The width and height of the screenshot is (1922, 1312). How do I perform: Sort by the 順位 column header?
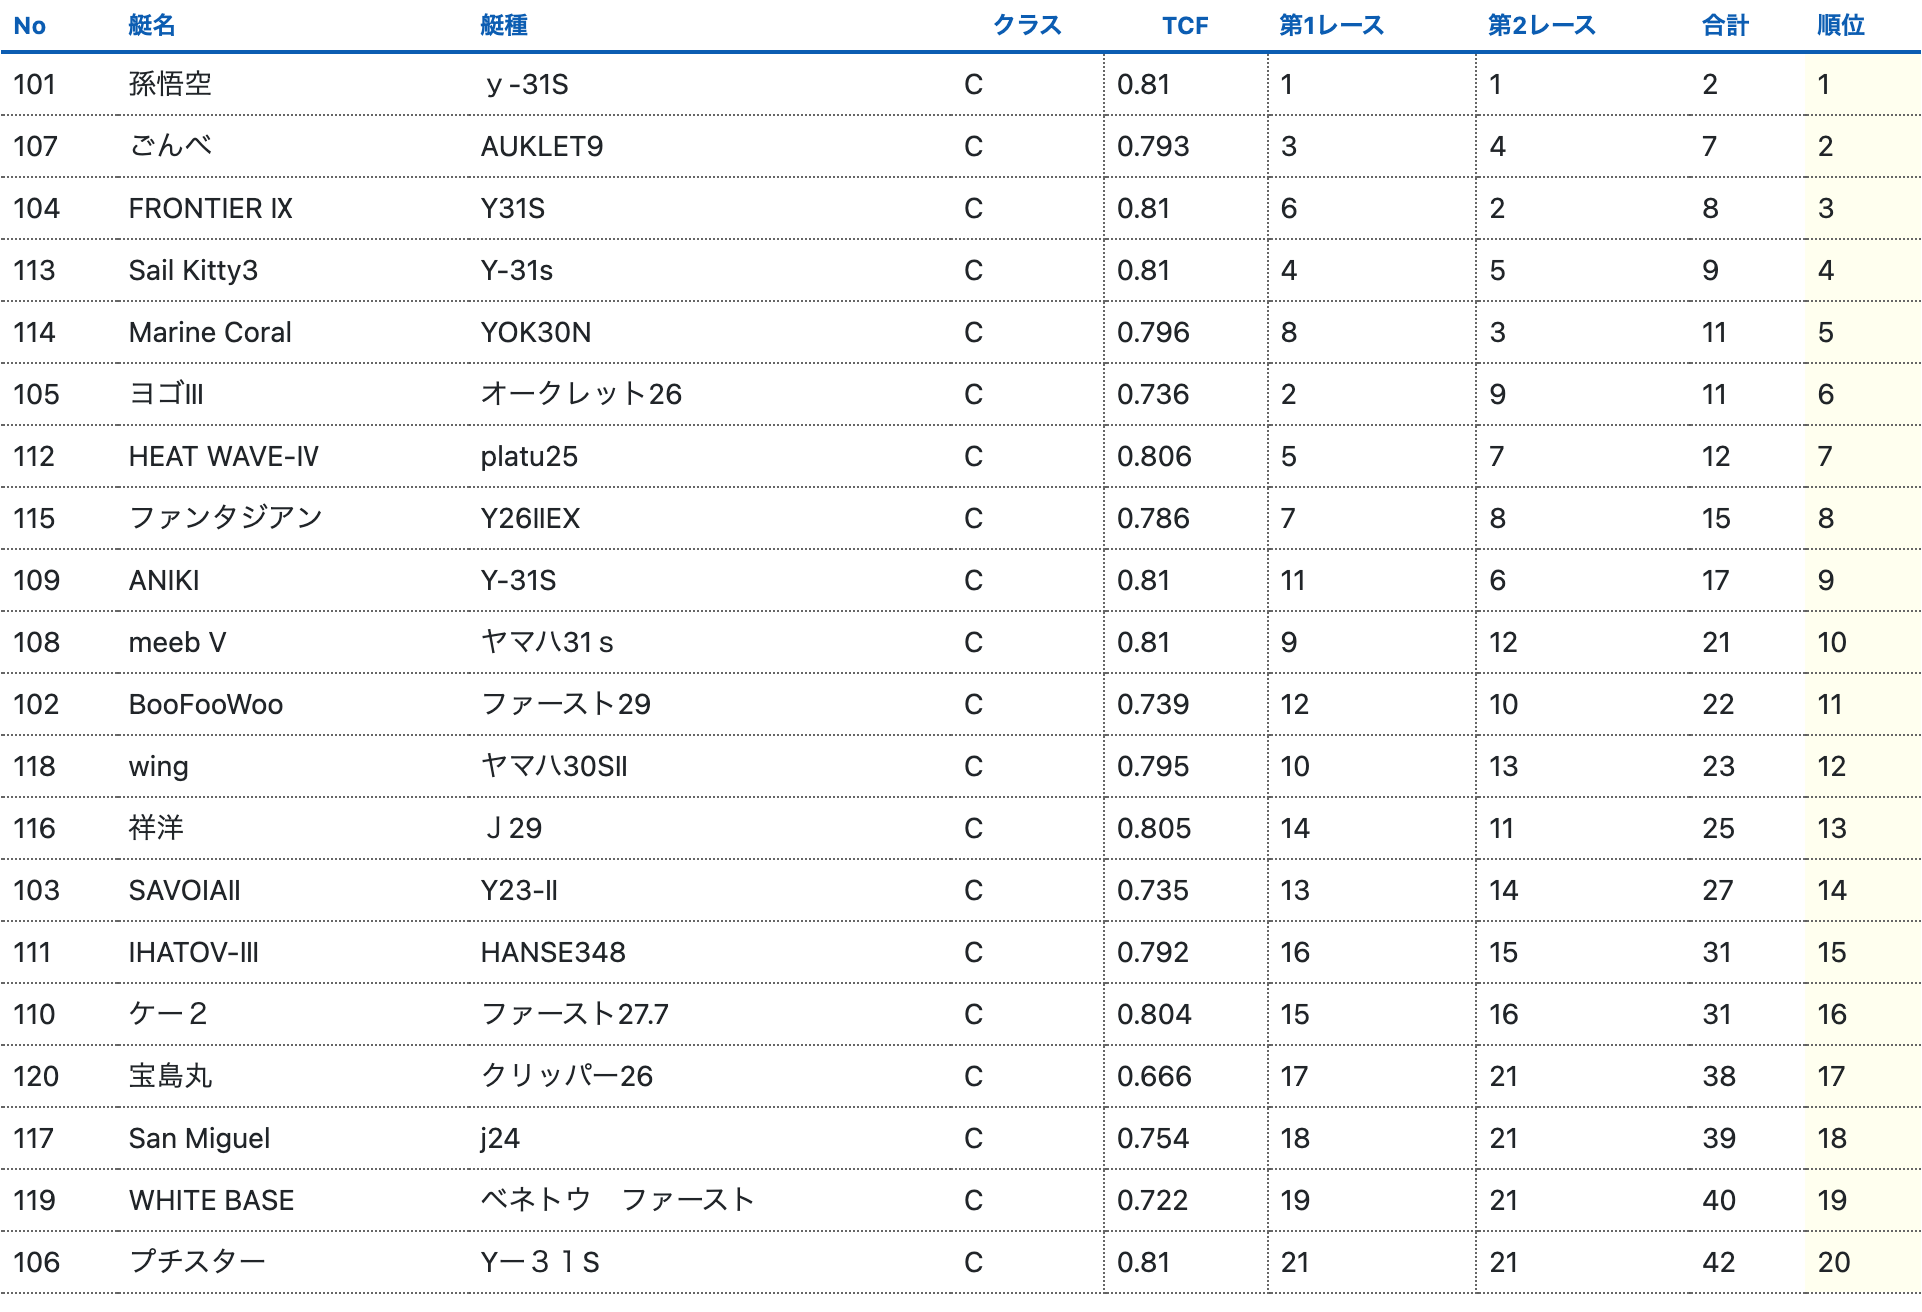[1841, 26]
